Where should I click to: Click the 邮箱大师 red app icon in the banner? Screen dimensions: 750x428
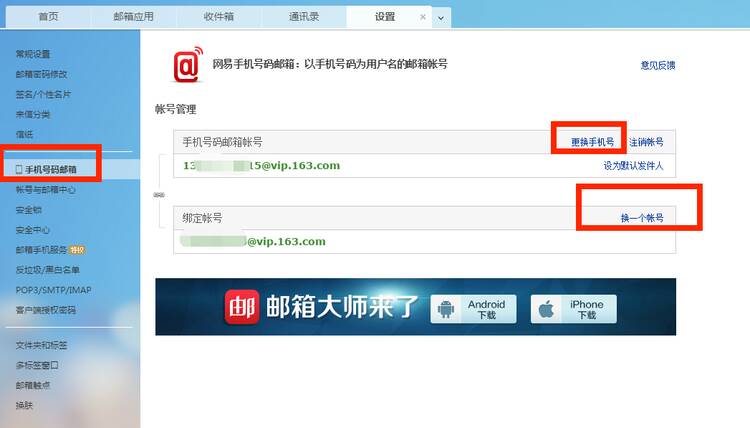(x=242, y=307)
